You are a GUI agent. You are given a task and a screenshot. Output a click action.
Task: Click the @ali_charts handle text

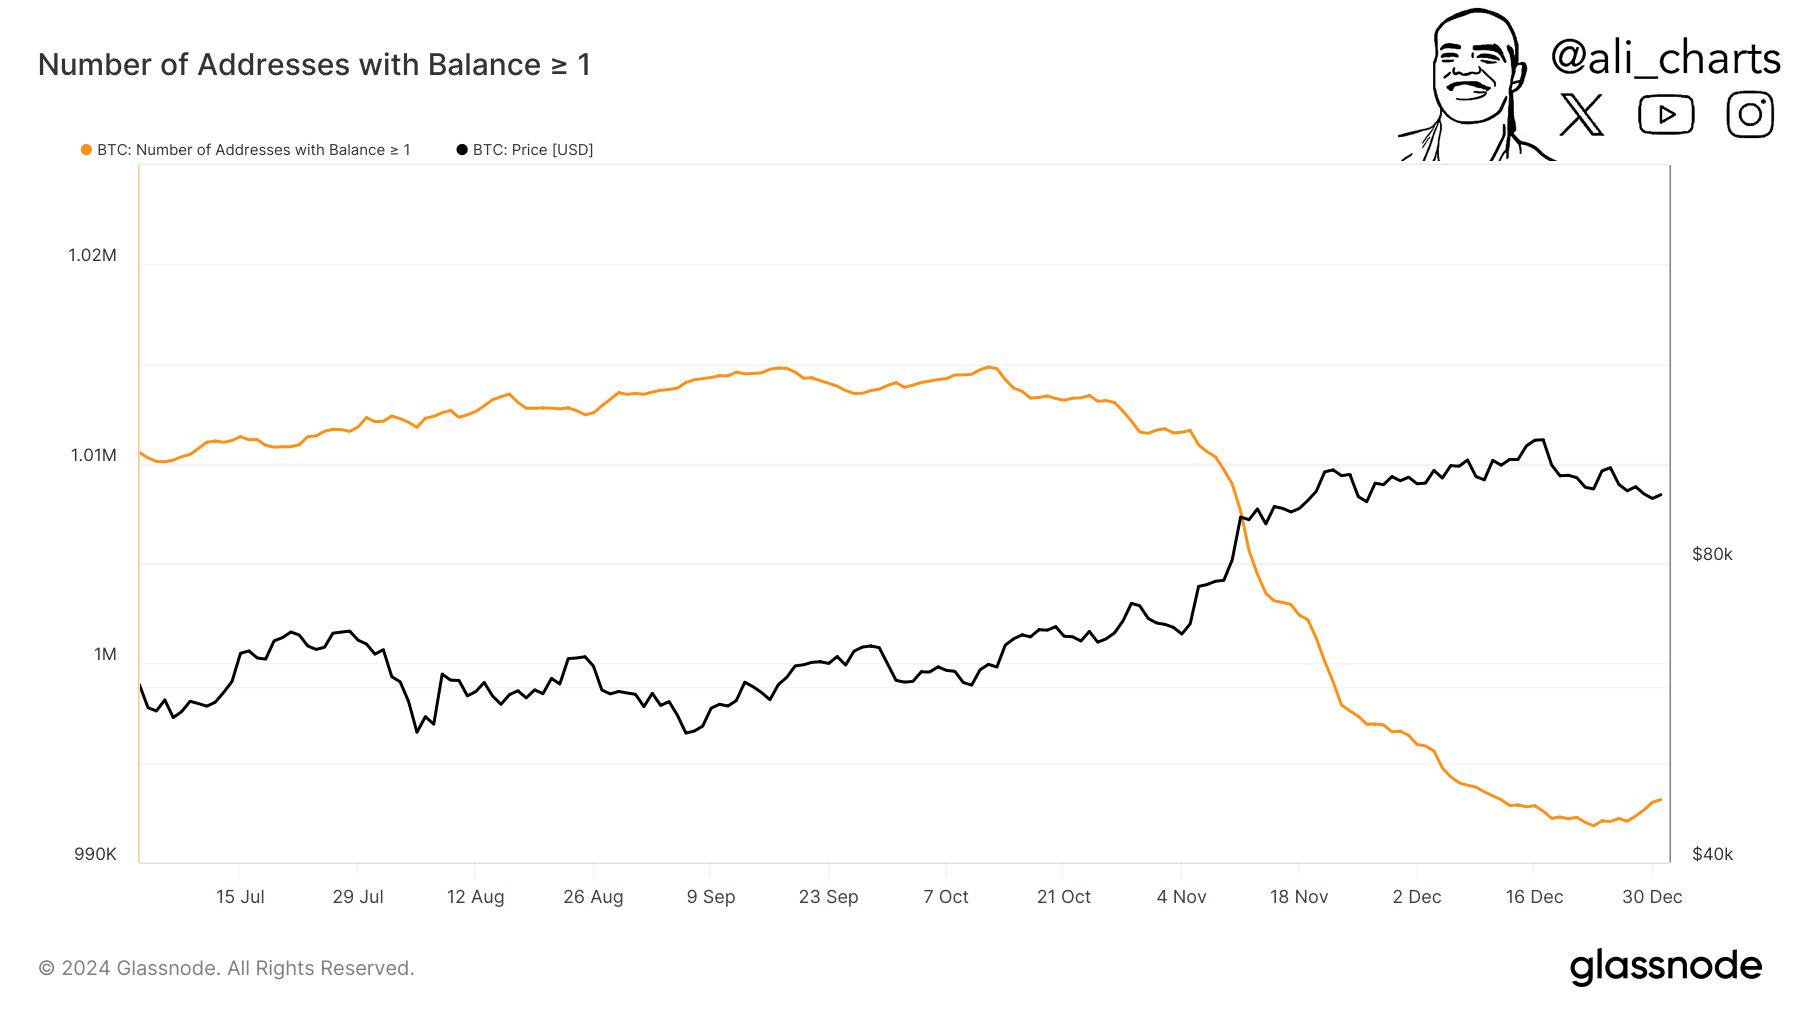click(x=1665, y=58)
